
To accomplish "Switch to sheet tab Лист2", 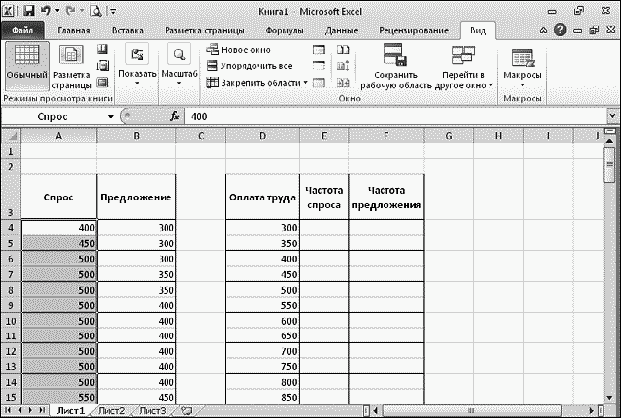I will (x=112, y=410).
